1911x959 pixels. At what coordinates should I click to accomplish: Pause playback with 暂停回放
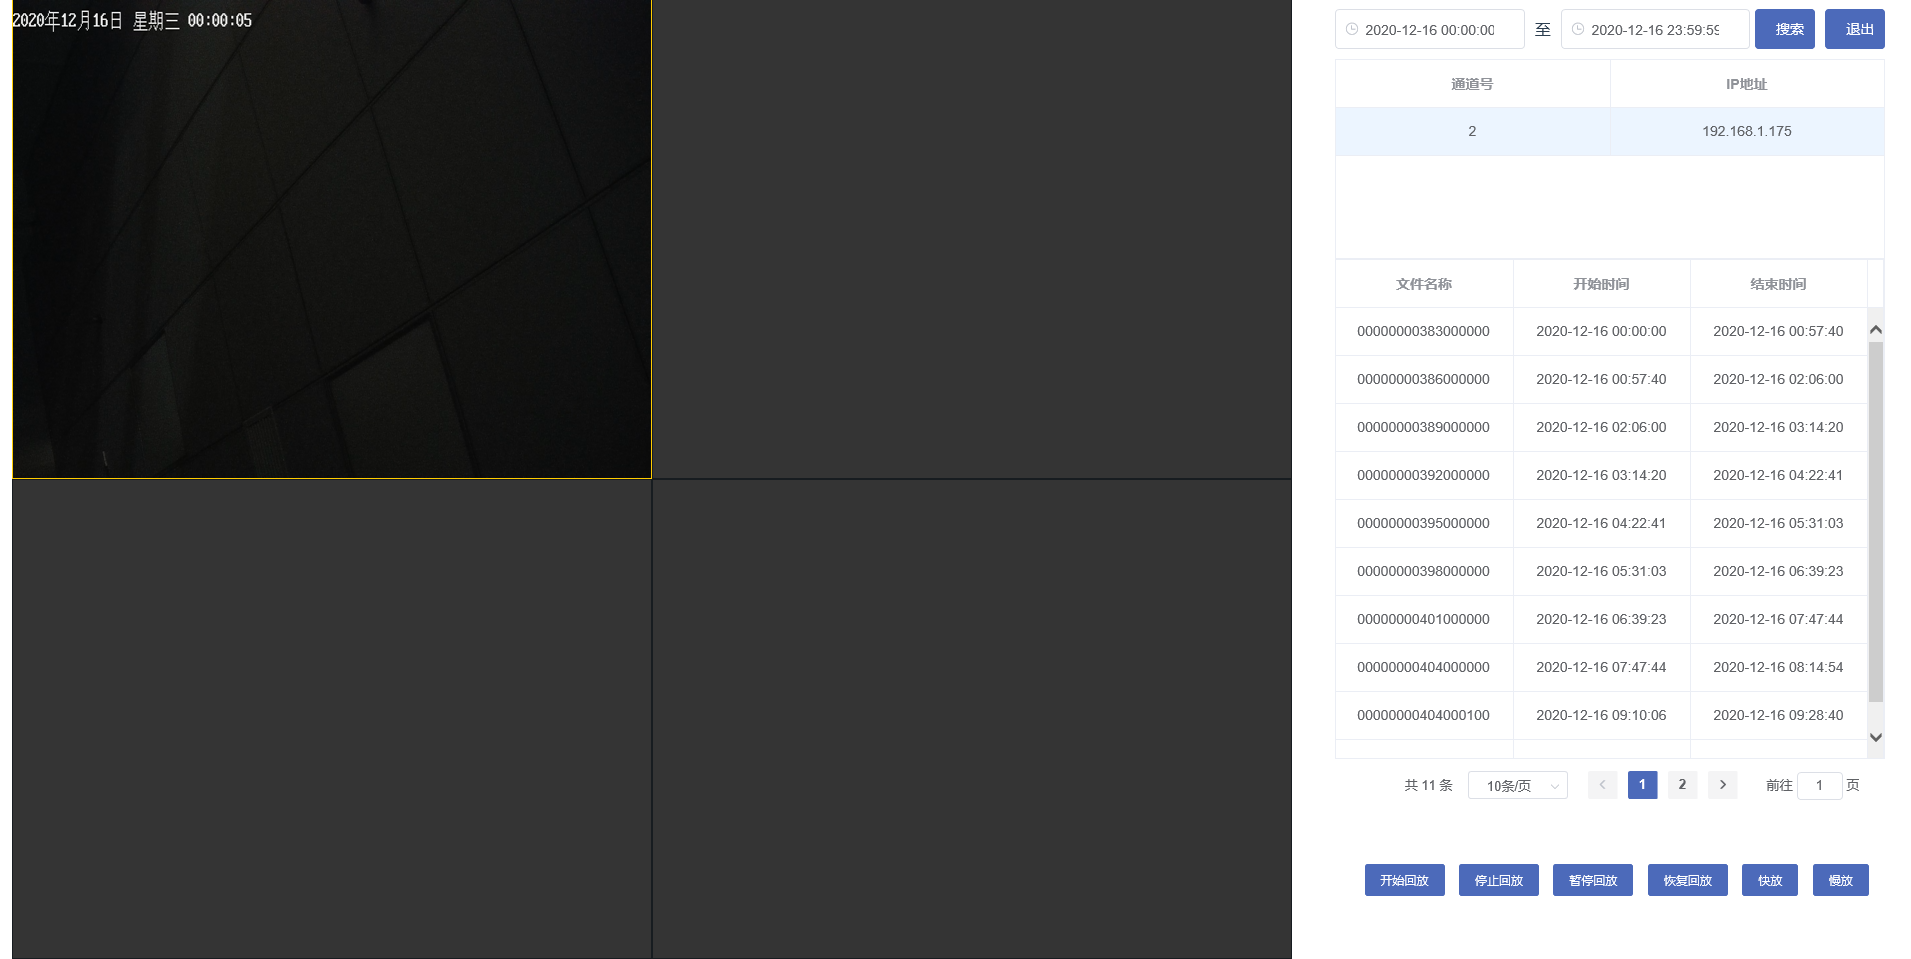pos(1592,880)
